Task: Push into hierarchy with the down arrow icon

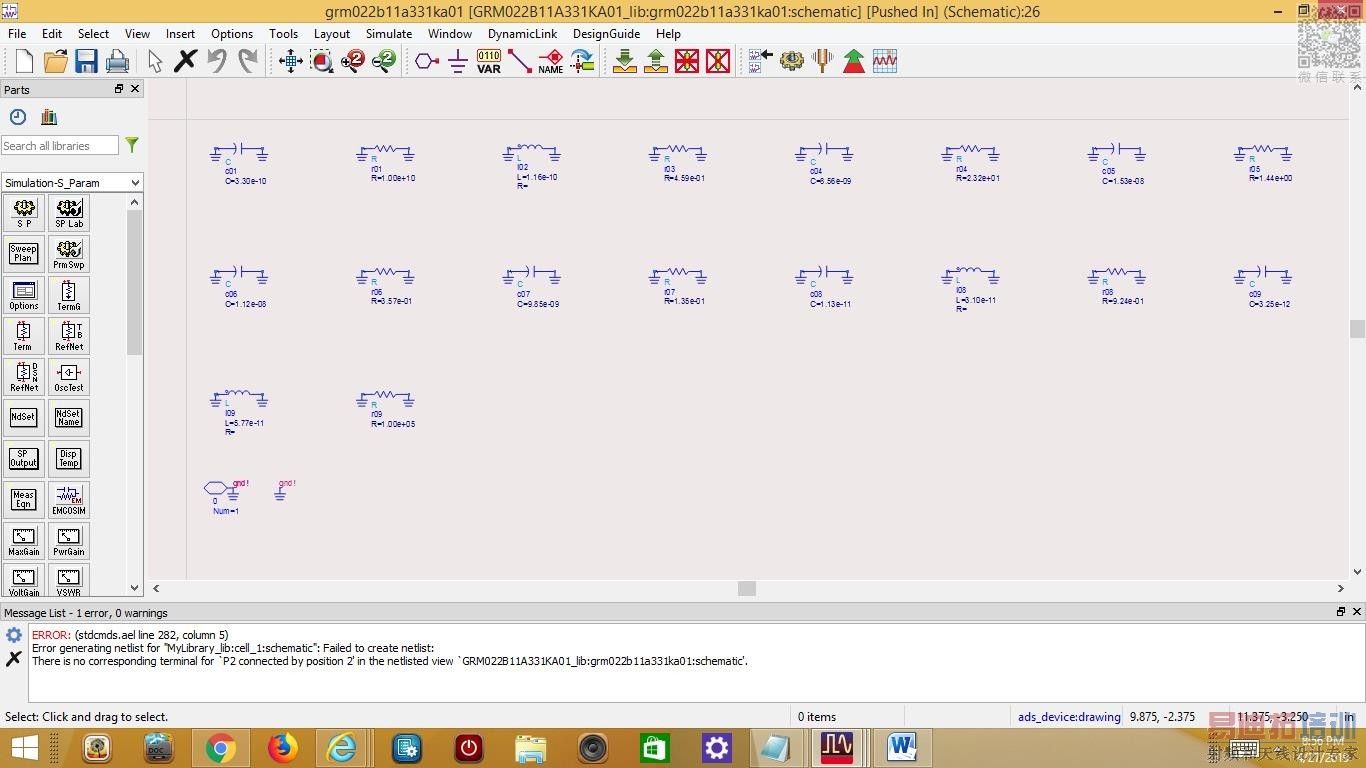Action: [625, 61]
